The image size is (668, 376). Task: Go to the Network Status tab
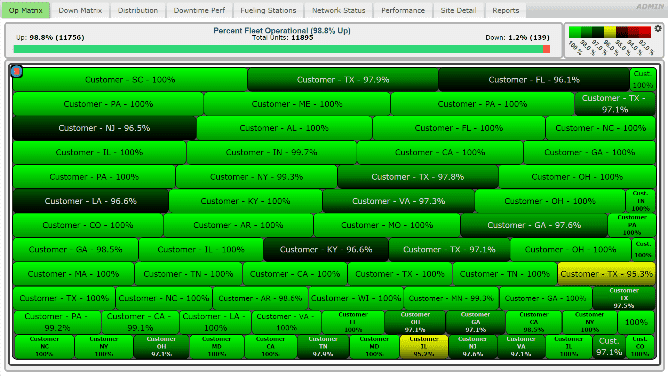click(x=339, y=10)
